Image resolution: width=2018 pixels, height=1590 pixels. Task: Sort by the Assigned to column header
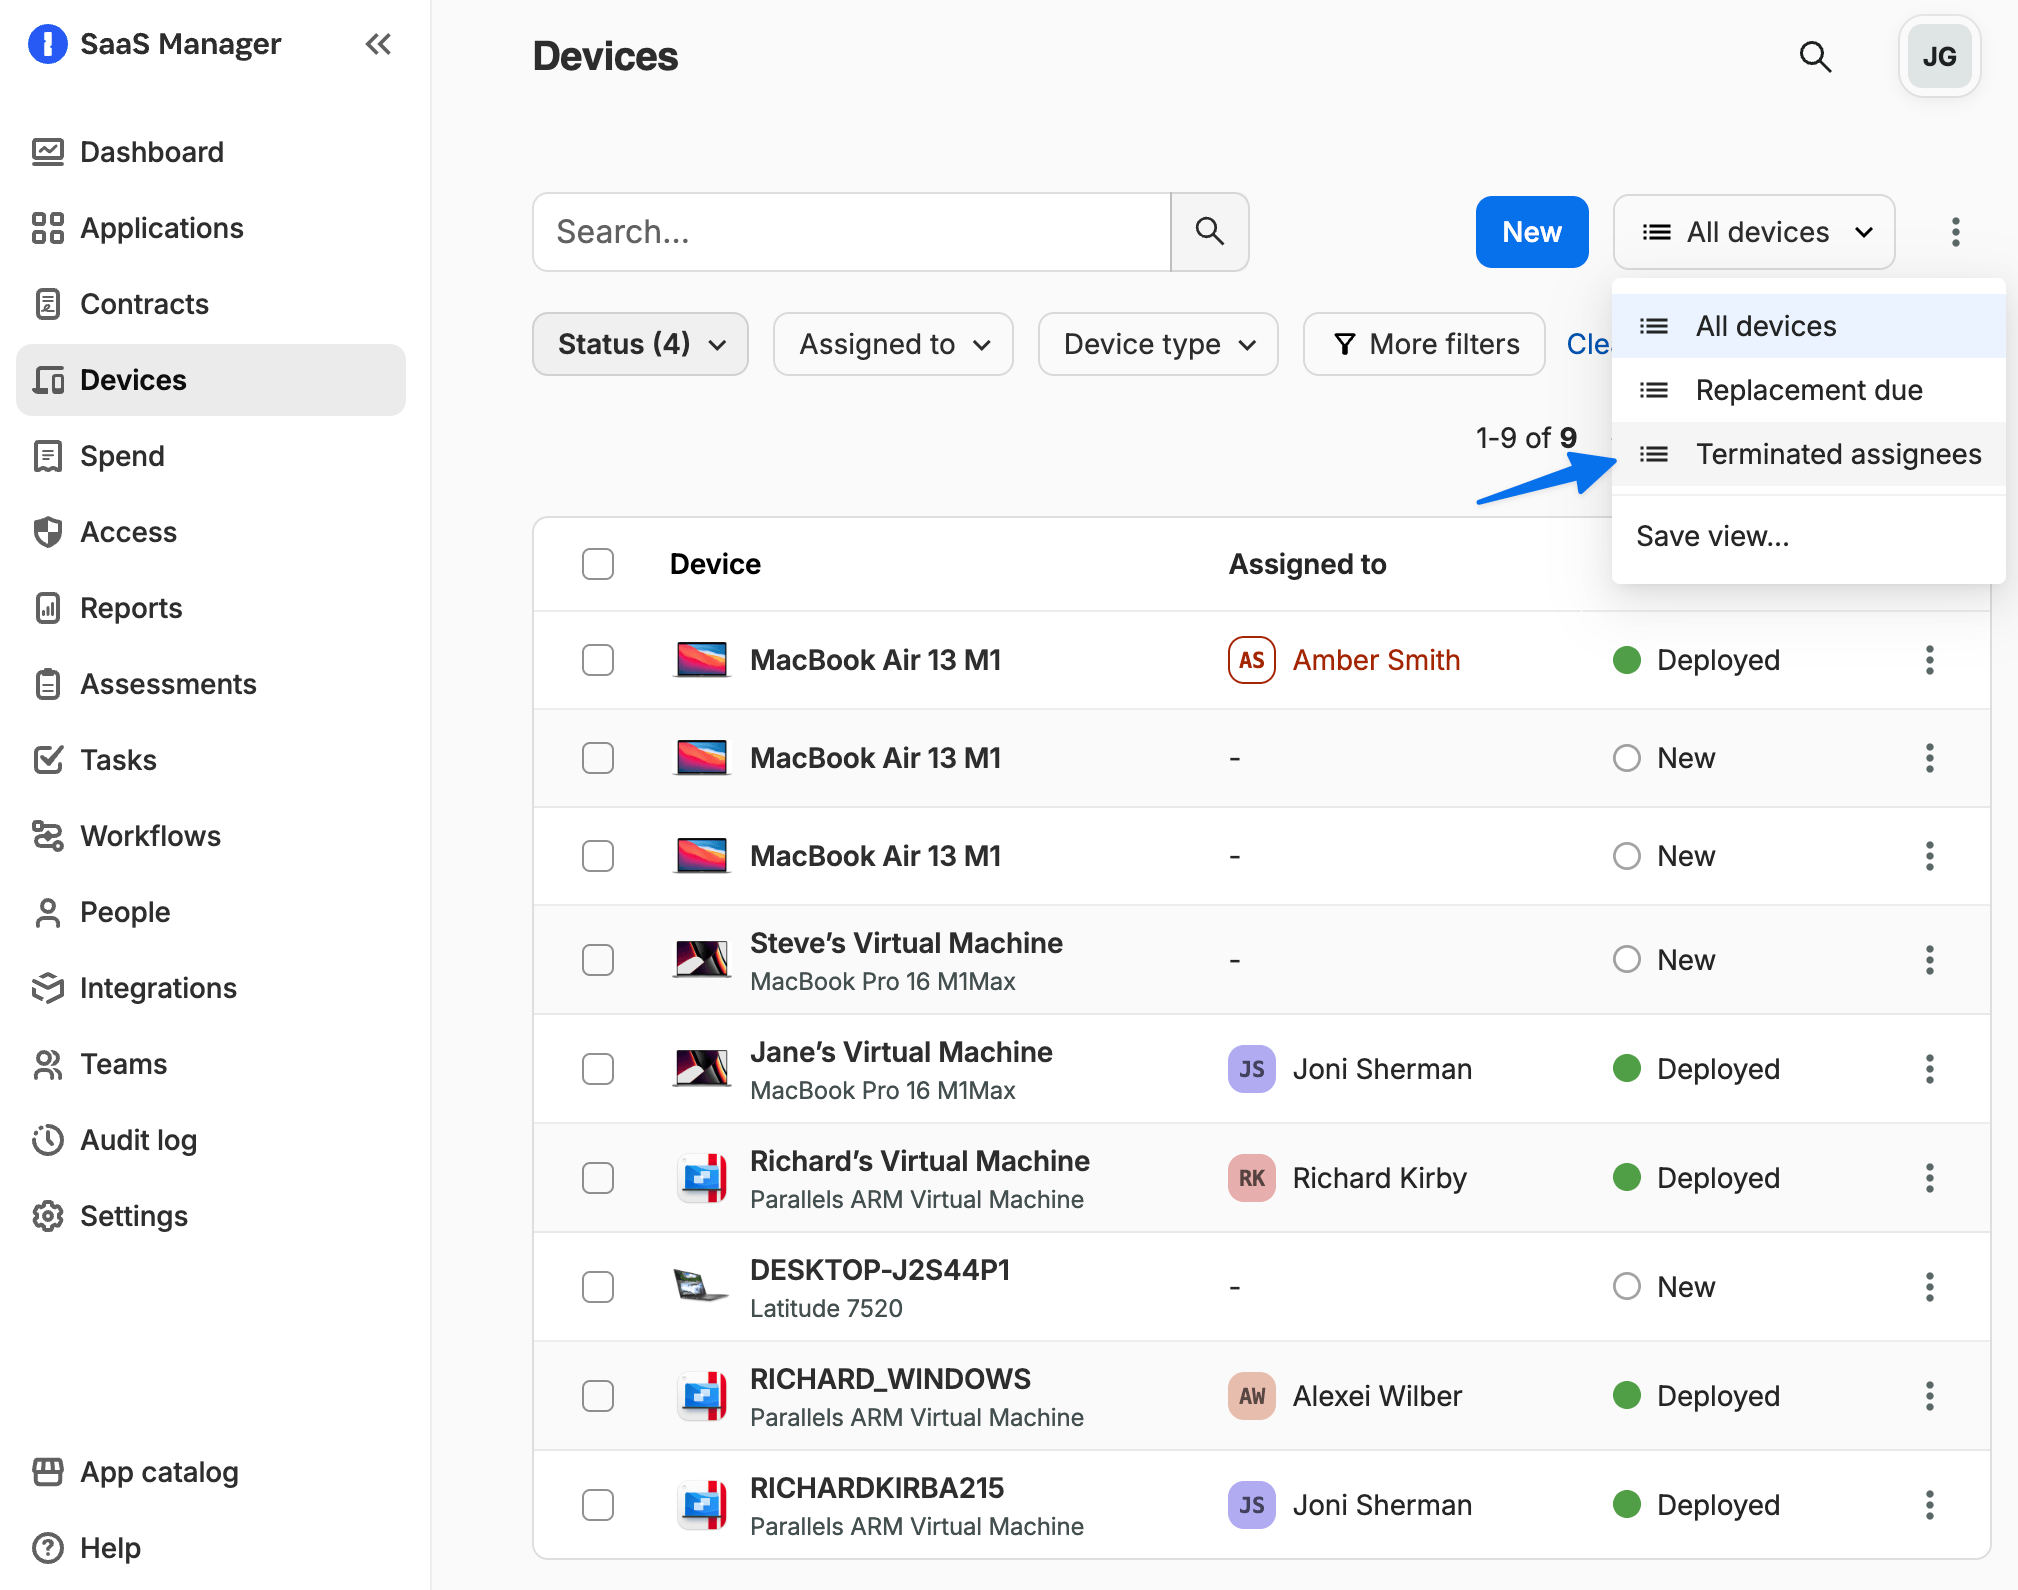click(1307, 564)
